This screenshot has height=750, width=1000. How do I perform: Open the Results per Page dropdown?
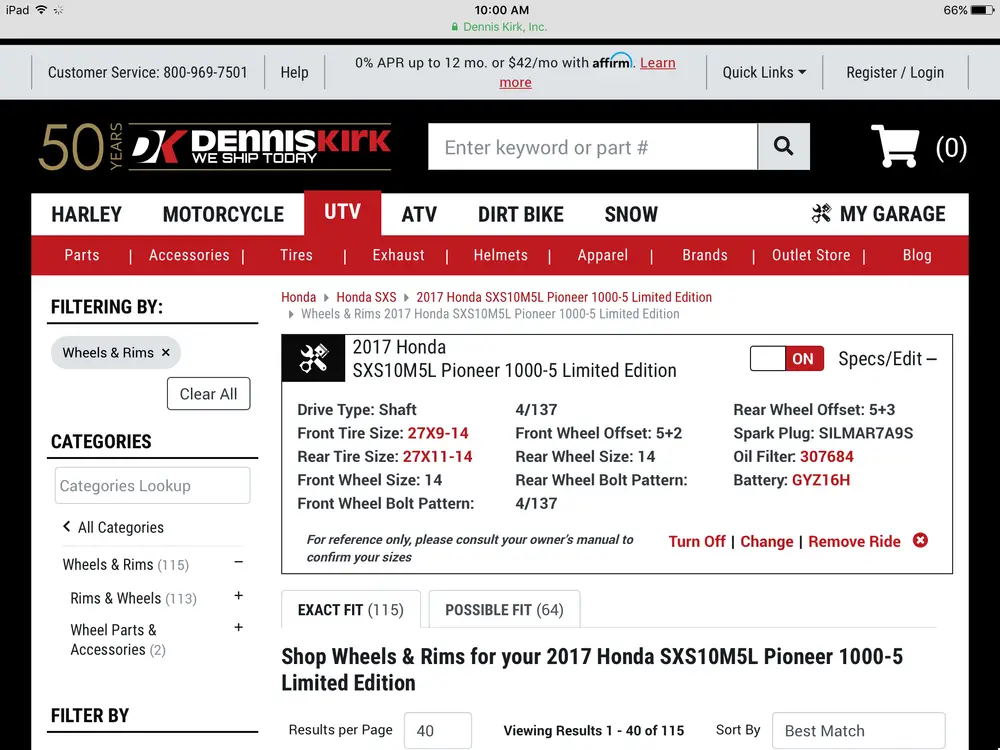click(438, 730)
